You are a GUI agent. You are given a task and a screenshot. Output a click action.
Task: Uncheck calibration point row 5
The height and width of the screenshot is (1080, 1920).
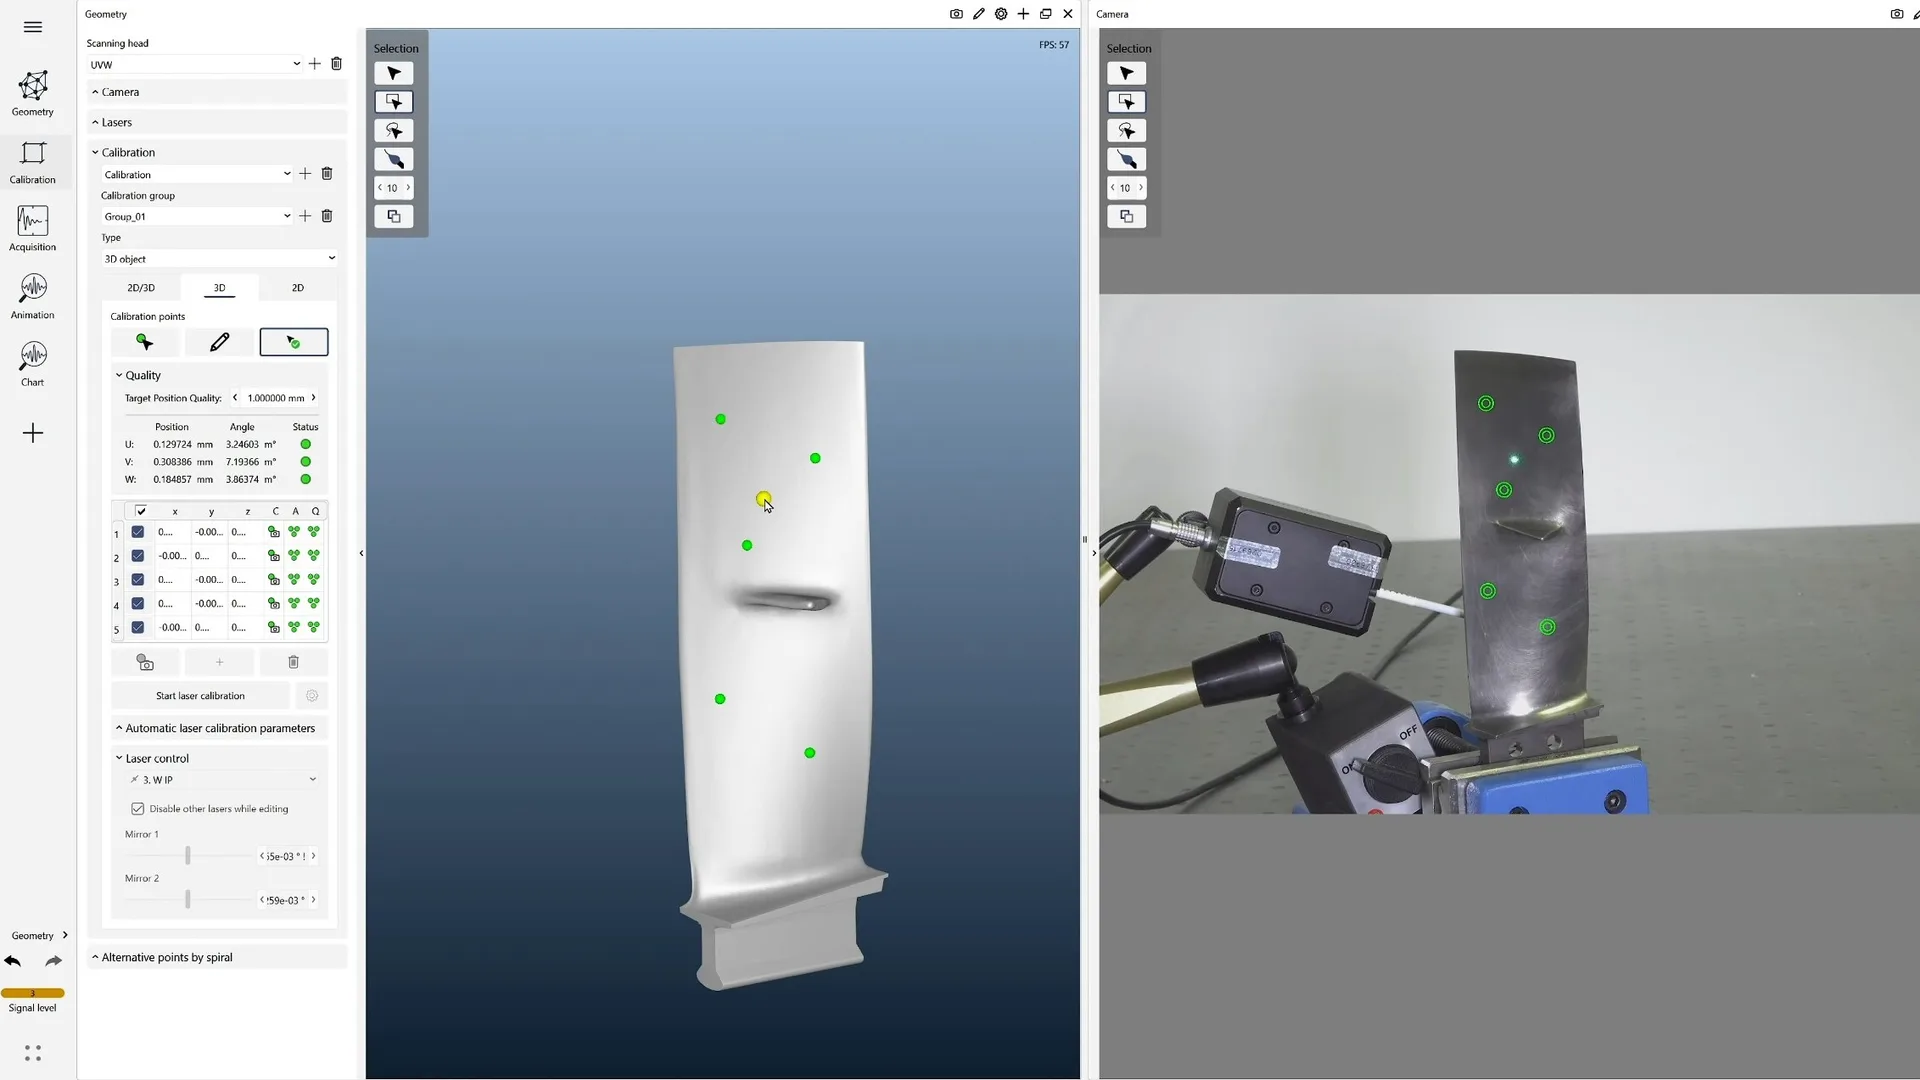point(138,628)
